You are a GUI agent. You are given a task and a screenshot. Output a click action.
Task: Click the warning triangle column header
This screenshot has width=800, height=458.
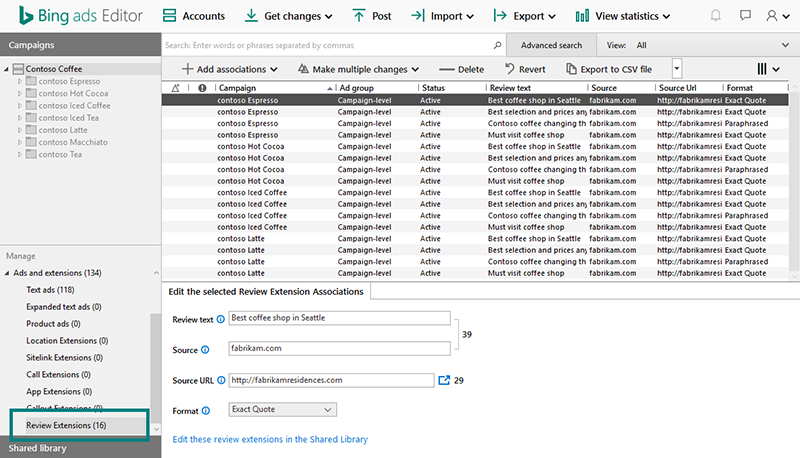(x=176, y=88)
